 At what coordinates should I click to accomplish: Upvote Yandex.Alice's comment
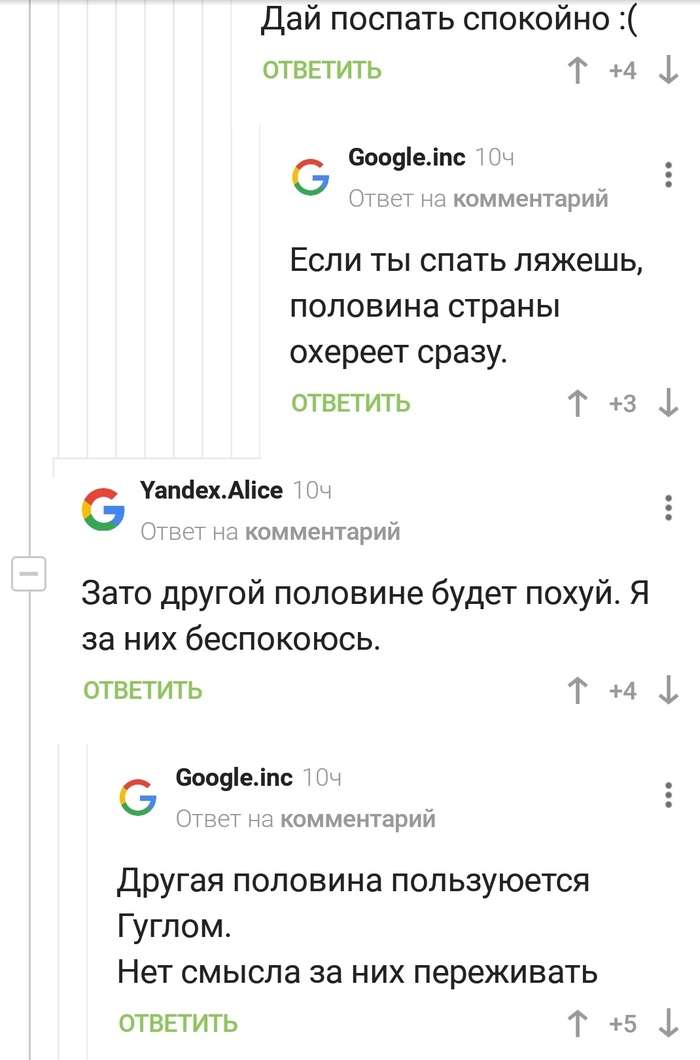(576, 690)
